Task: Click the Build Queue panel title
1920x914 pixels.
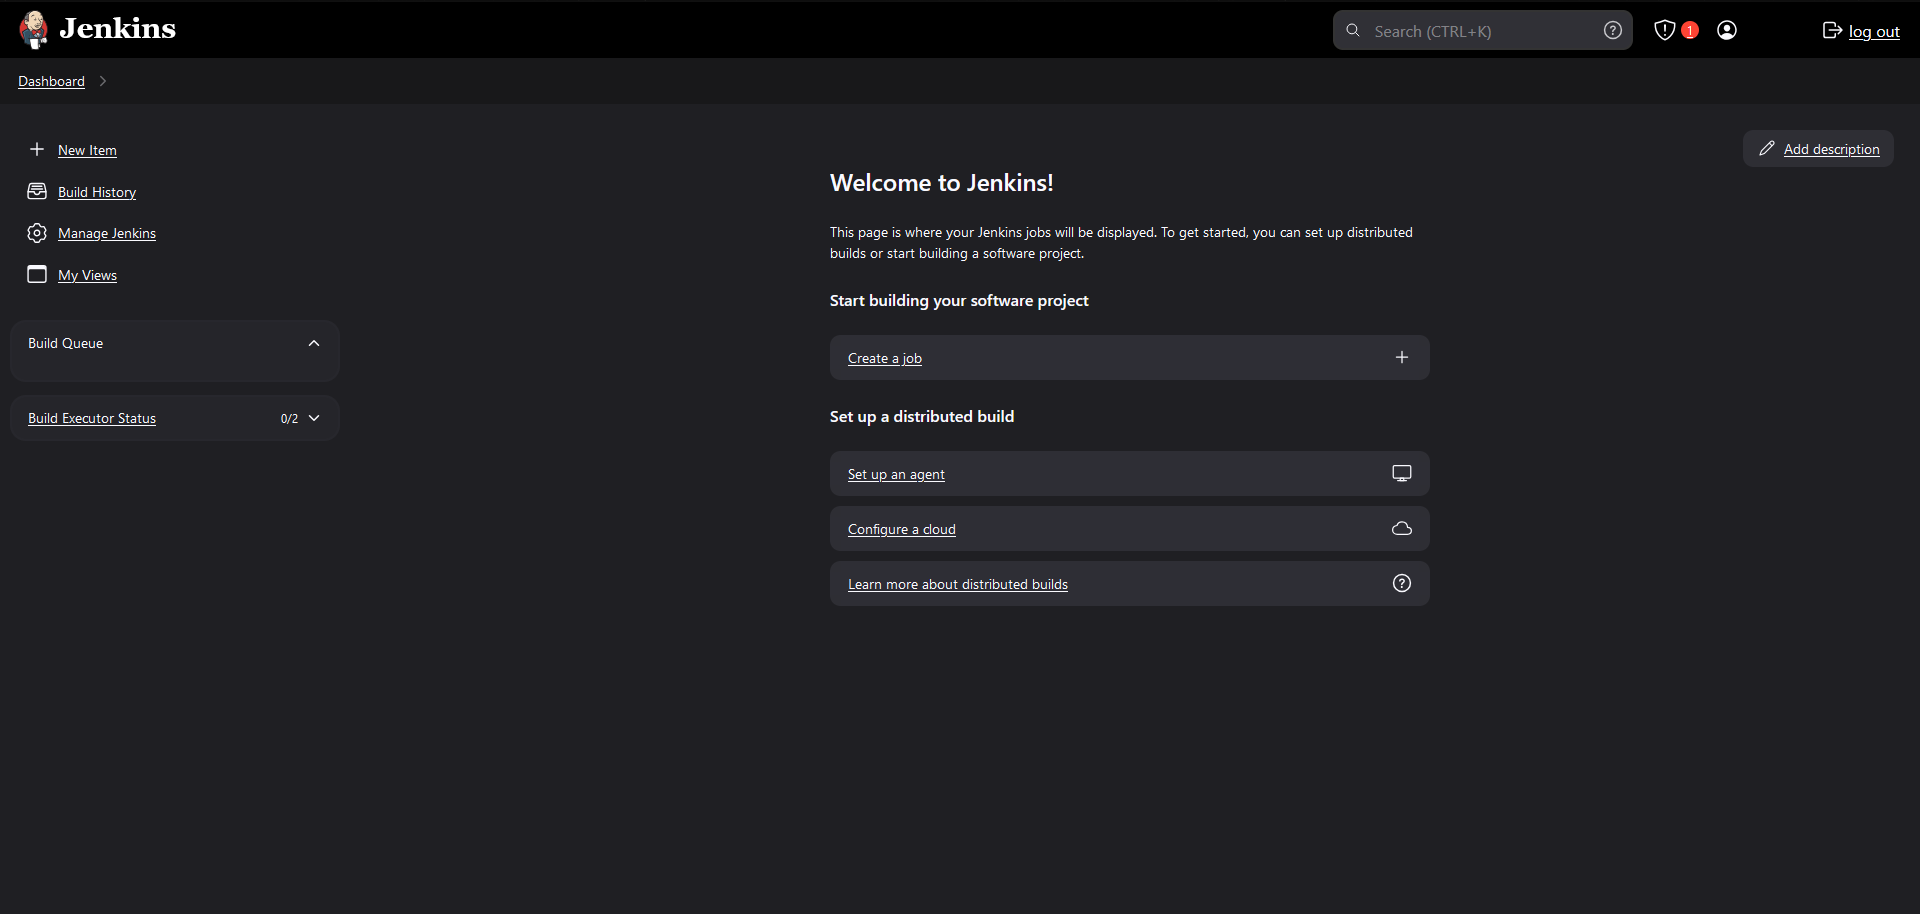Action: coord(65,343)
